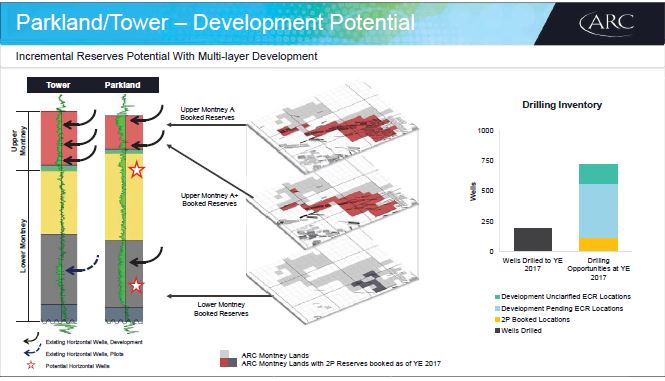Screen dimensions: 665x381
Task: Click the Drilling Inventory chart title
Action: click(562, 105)
